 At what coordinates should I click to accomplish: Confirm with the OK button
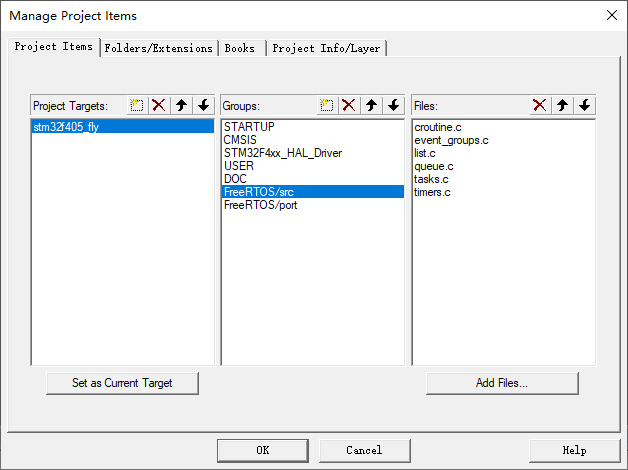click(263, 450)
